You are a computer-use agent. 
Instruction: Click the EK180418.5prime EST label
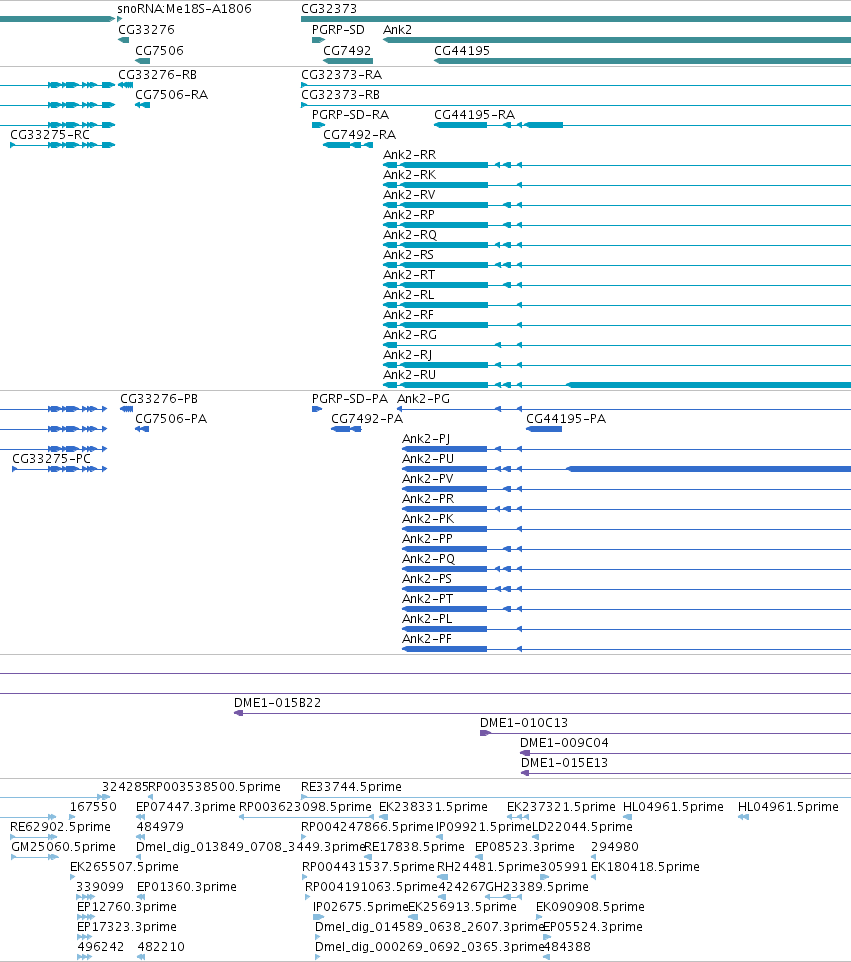coord(645,867)
